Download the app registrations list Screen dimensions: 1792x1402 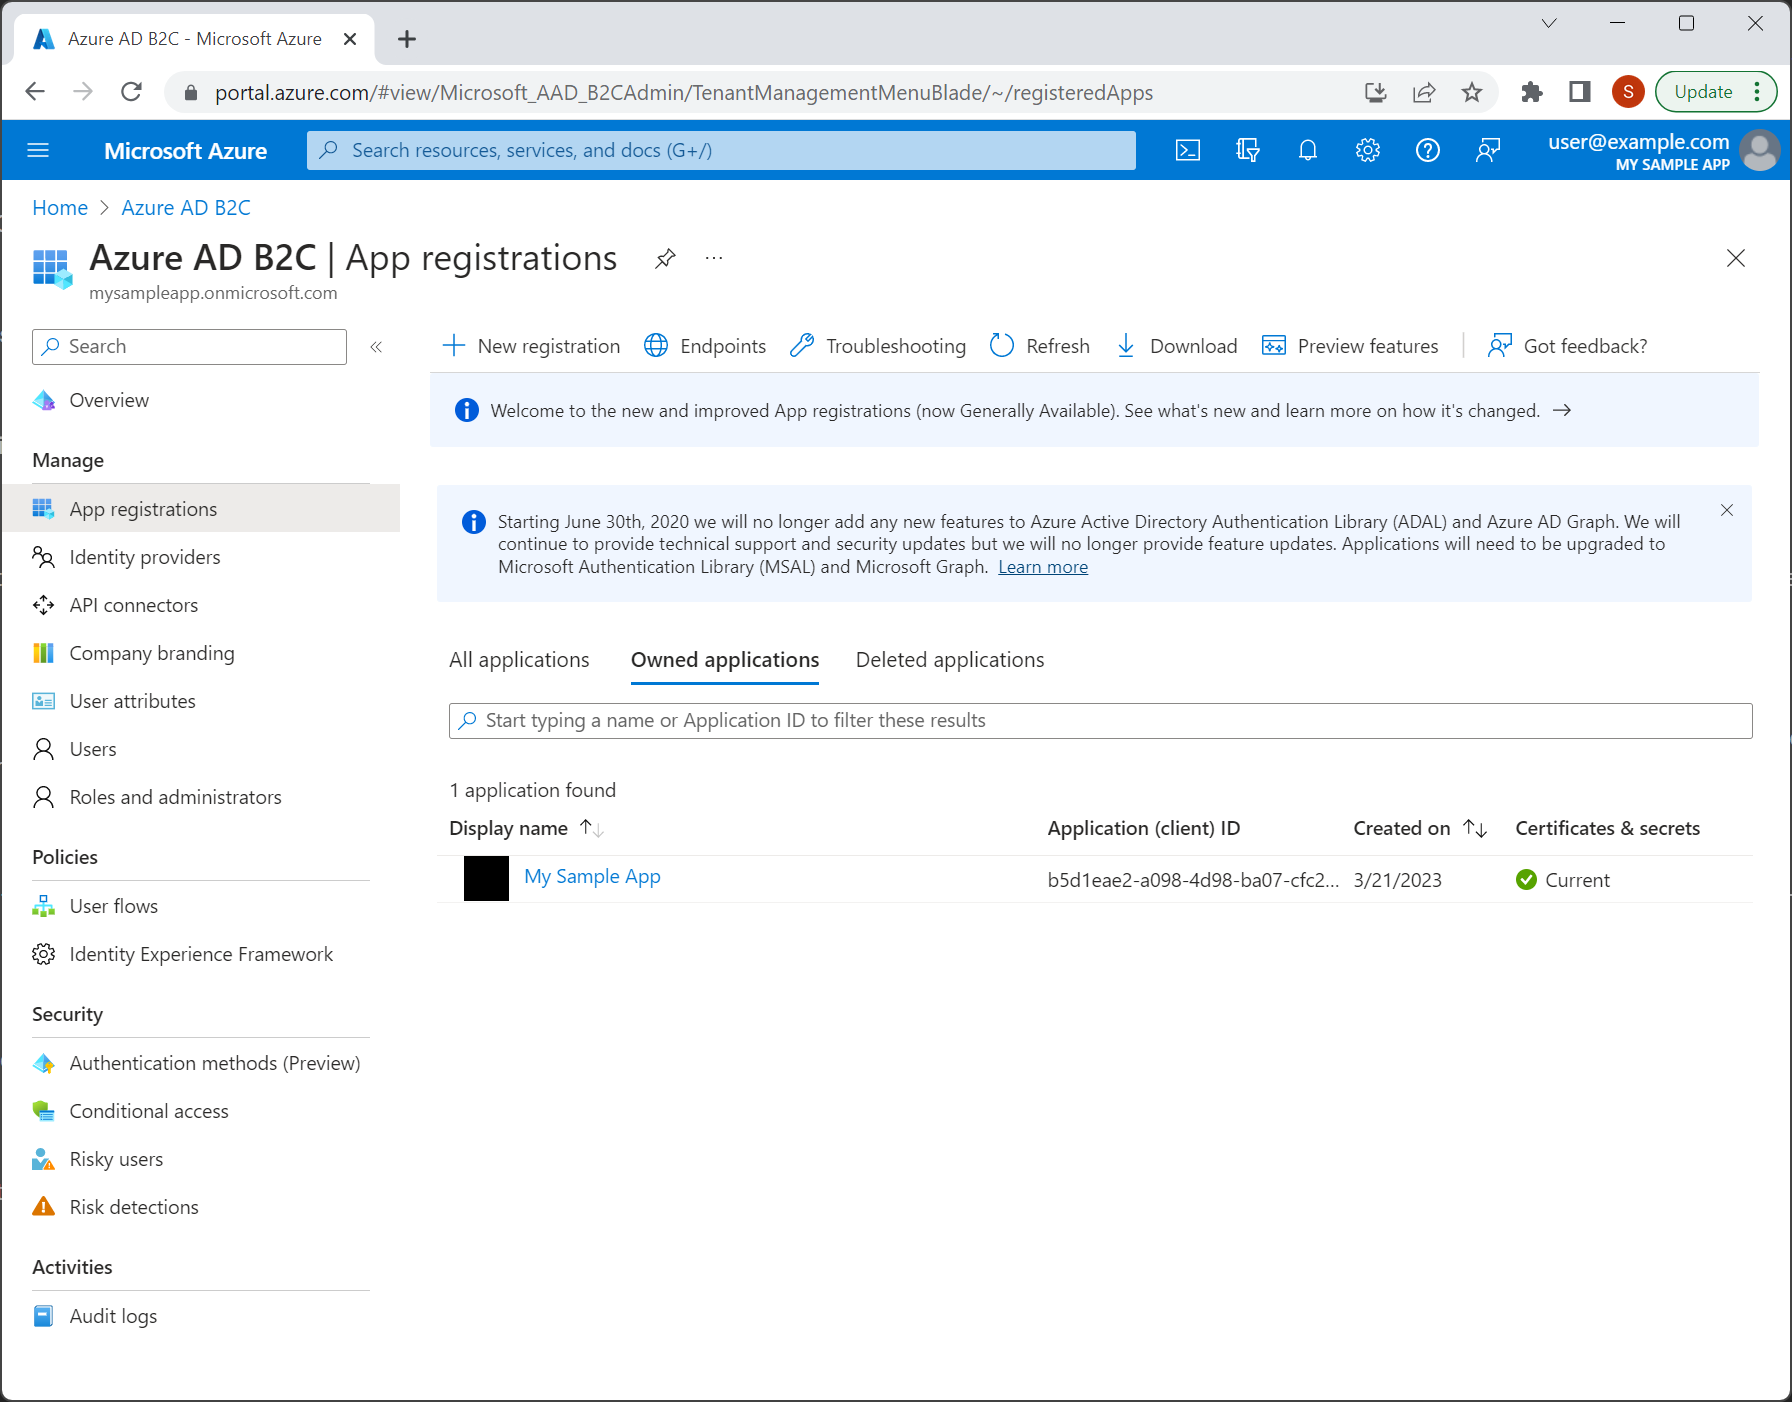[1176, 346]
